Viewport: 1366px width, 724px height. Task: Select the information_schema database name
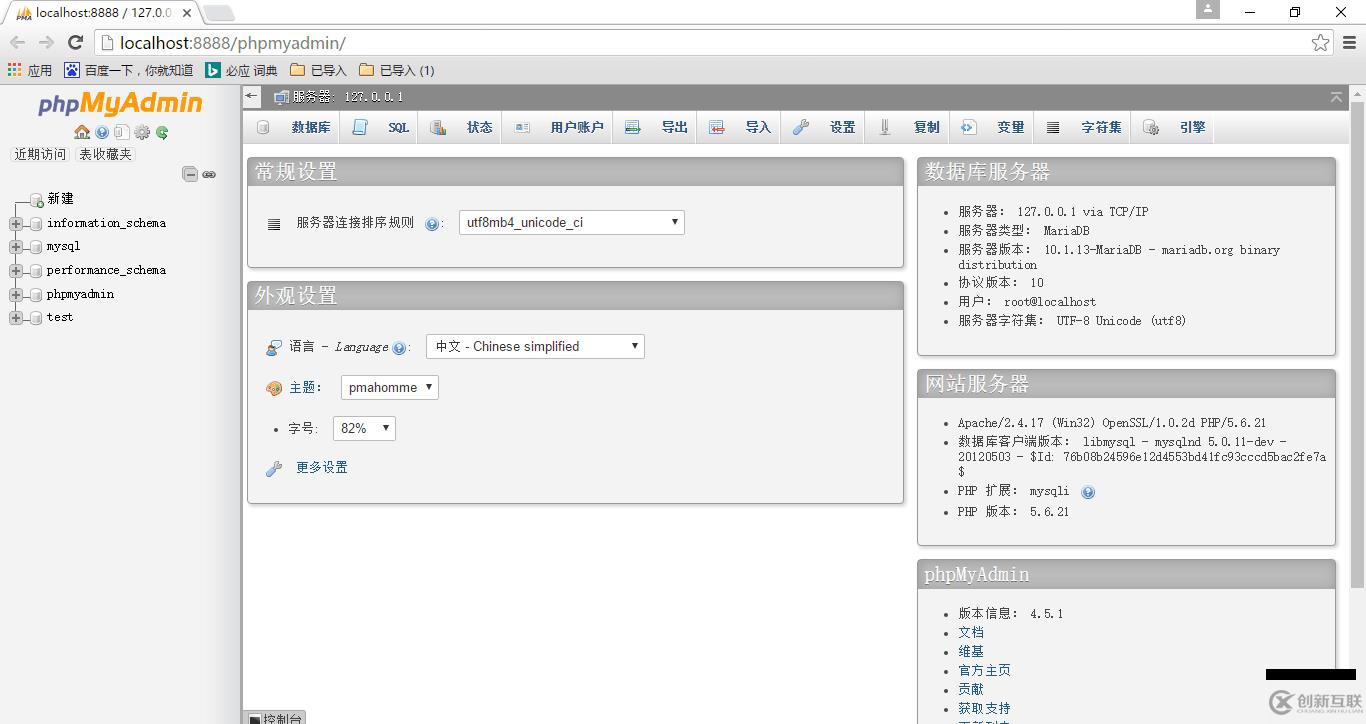pos(106,223)
